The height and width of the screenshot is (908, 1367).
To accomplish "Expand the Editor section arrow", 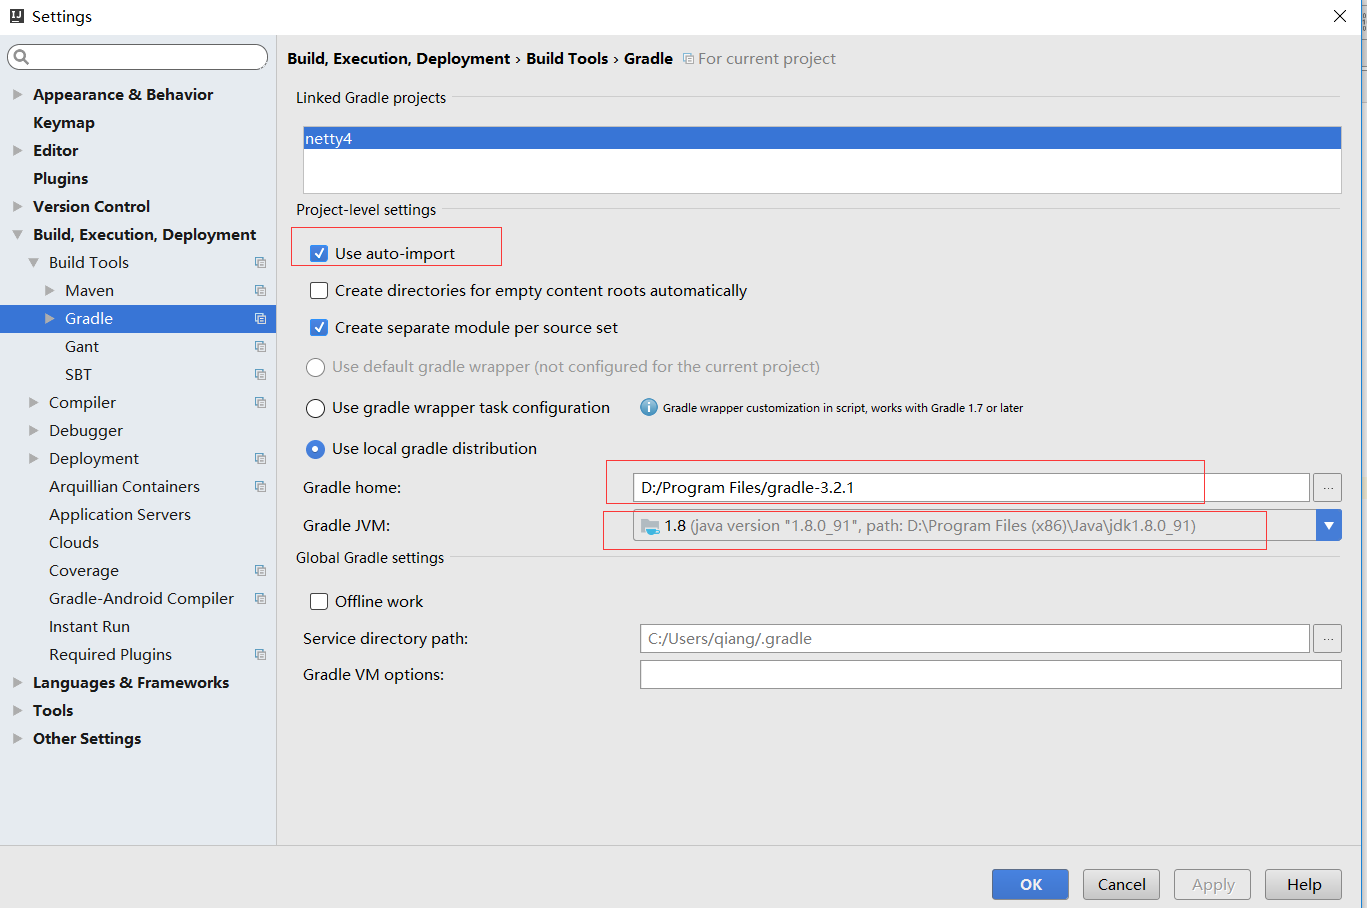I will tap(17, 150).
